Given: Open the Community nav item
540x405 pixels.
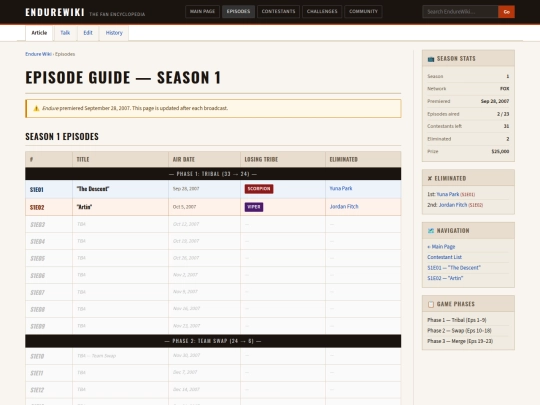Looking at the screenshot, I should pos(363,11).
